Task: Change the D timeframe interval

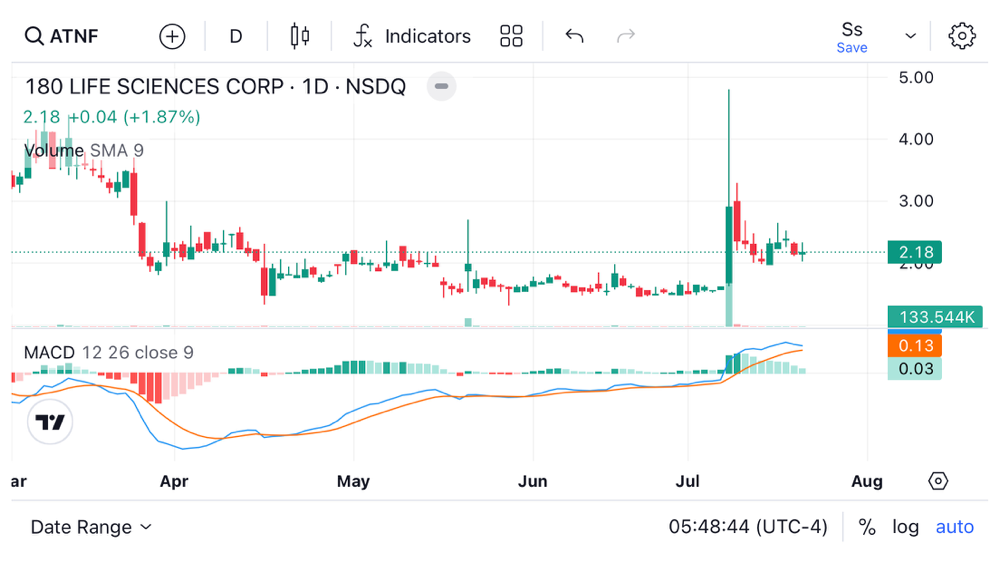Action: (x=235, y=36)
